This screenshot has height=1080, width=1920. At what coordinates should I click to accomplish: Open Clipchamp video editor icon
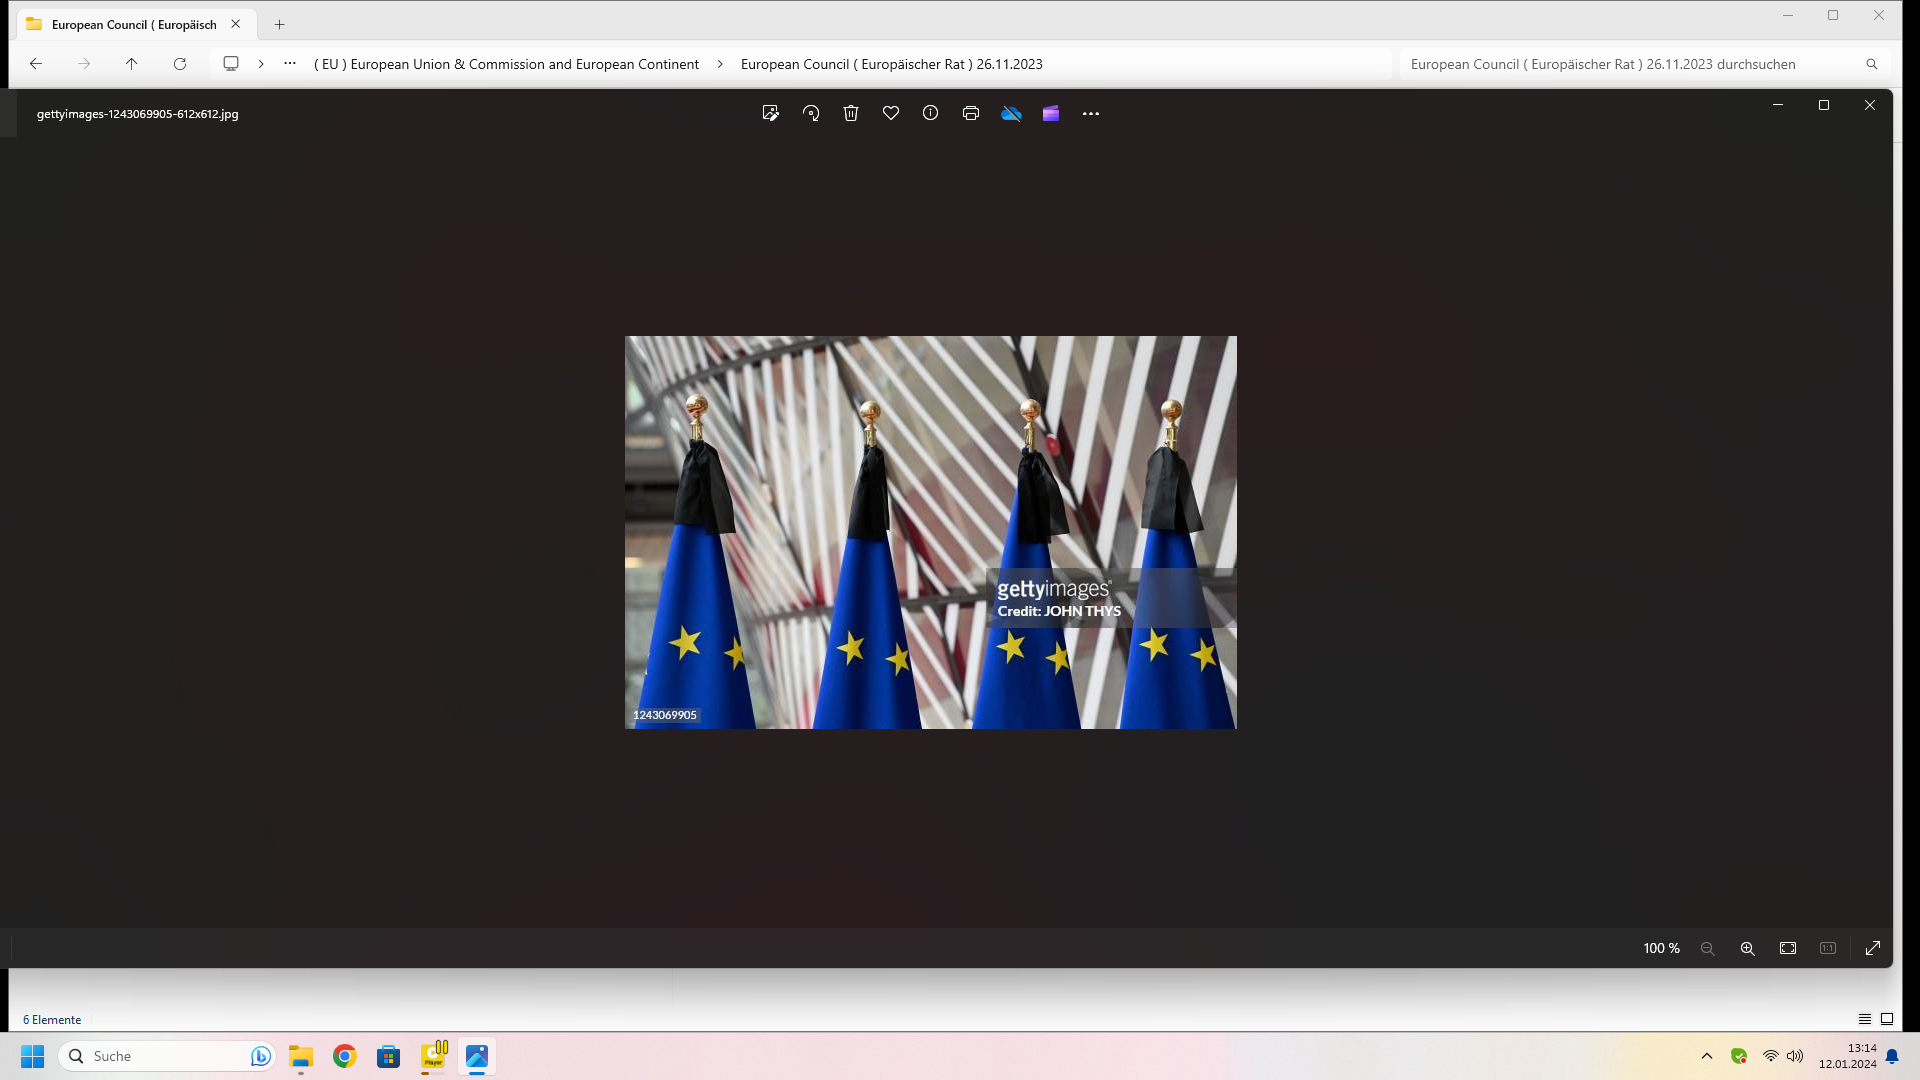click(1051, 114)
